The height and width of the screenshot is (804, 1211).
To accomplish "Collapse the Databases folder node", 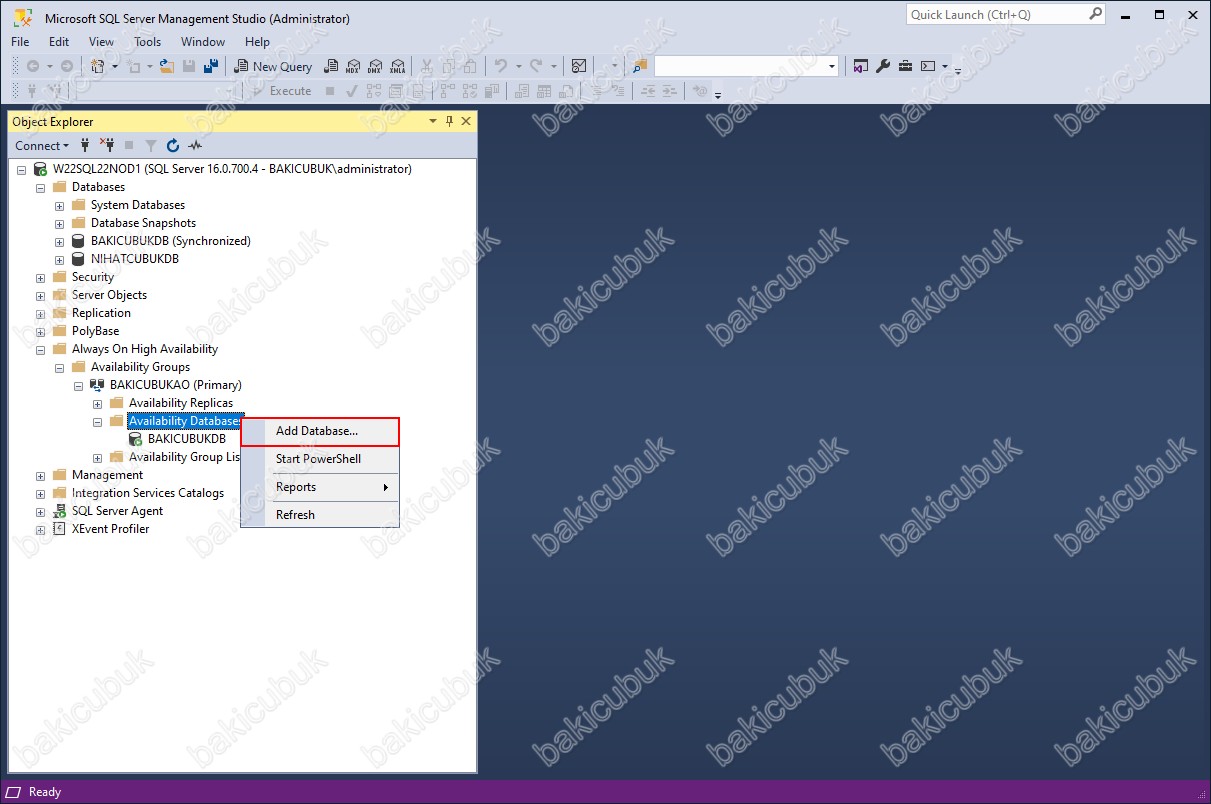I will coord(41,188).
